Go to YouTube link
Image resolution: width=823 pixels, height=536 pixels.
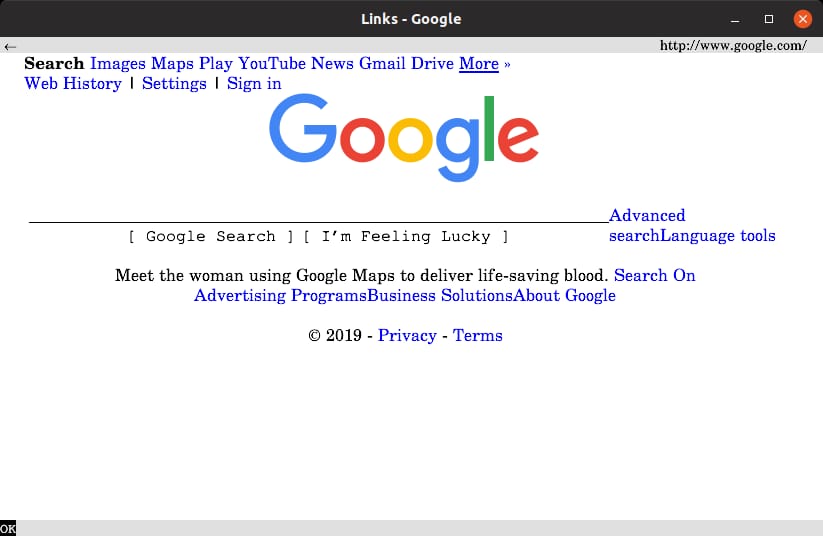tap(272, 64)
